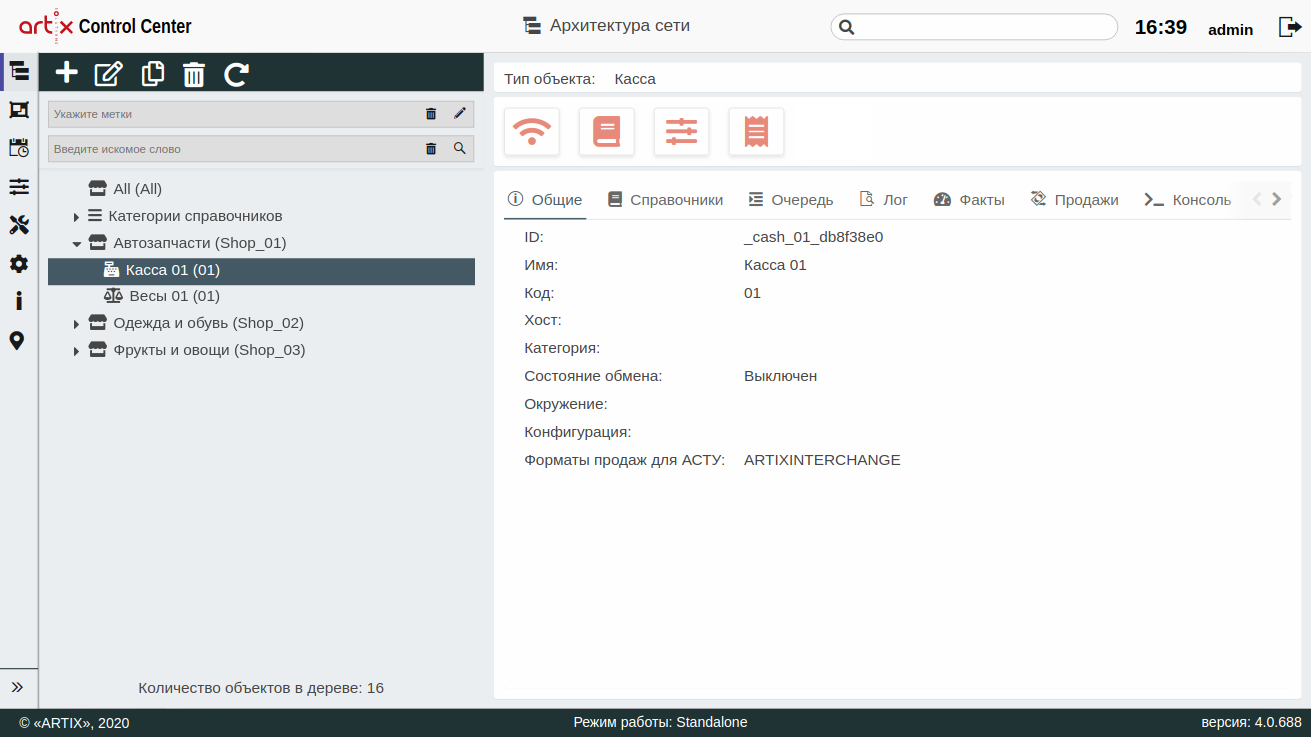
Task: Log out using the exit icon
Action: pyautogui.click(x=1289, y=27)
